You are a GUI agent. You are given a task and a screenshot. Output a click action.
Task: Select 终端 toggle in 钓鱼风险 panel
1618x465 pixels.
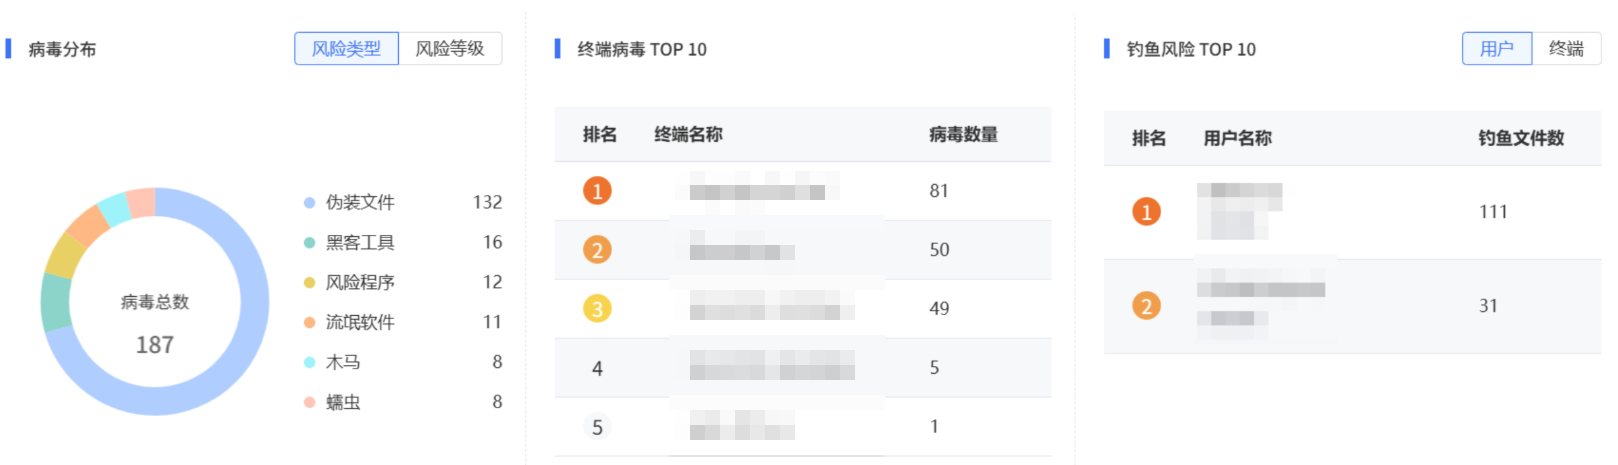coord(1566,48)
